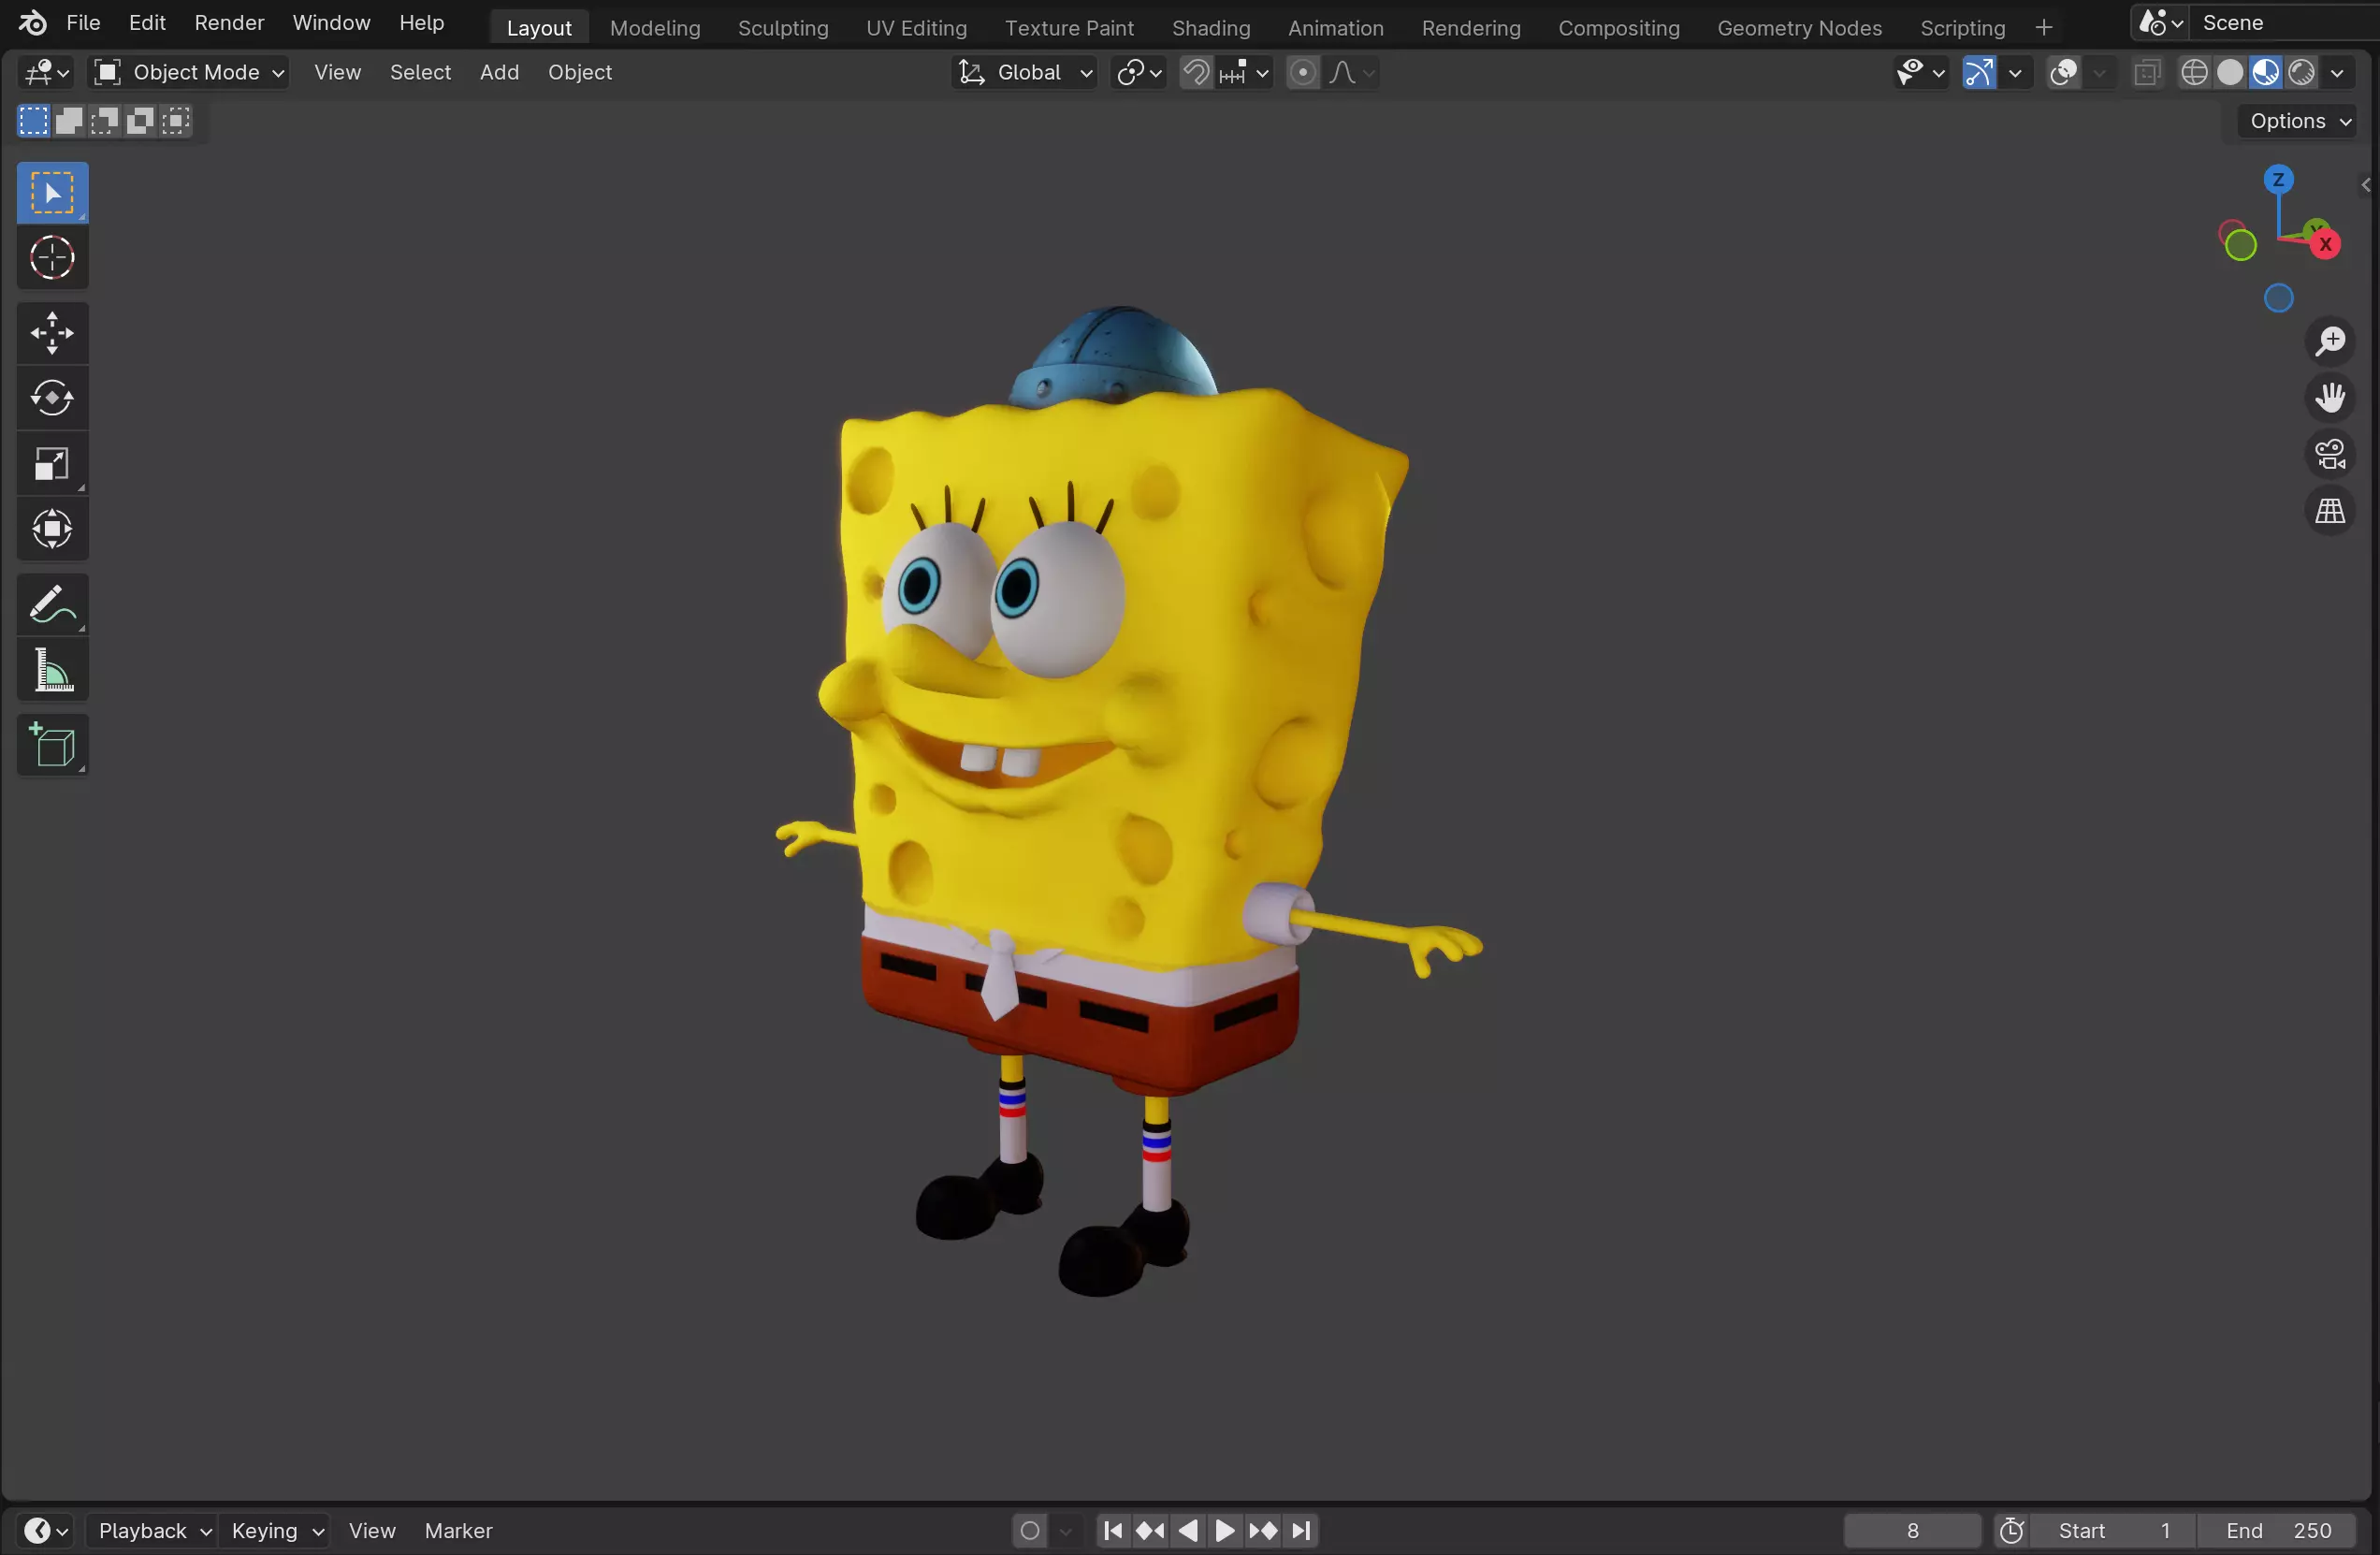Switch to the Modeling workspace tab

pos(655,28)
